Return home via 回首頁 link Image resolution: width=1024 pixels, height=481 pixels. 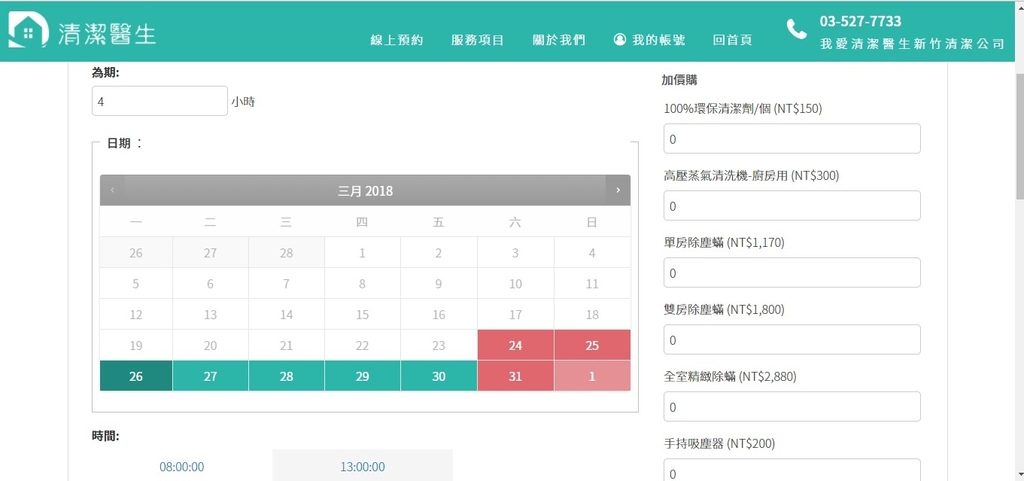point(732,41)
